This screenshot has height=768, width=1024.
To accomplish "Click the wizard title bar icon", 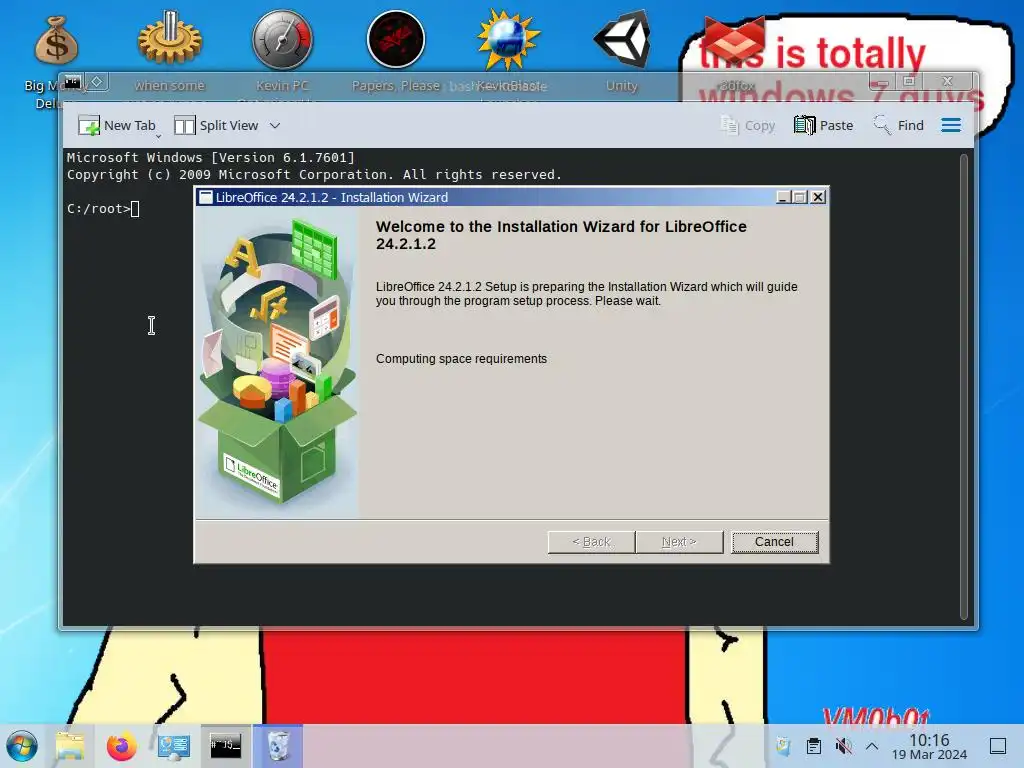I will (x=206, y=197).
